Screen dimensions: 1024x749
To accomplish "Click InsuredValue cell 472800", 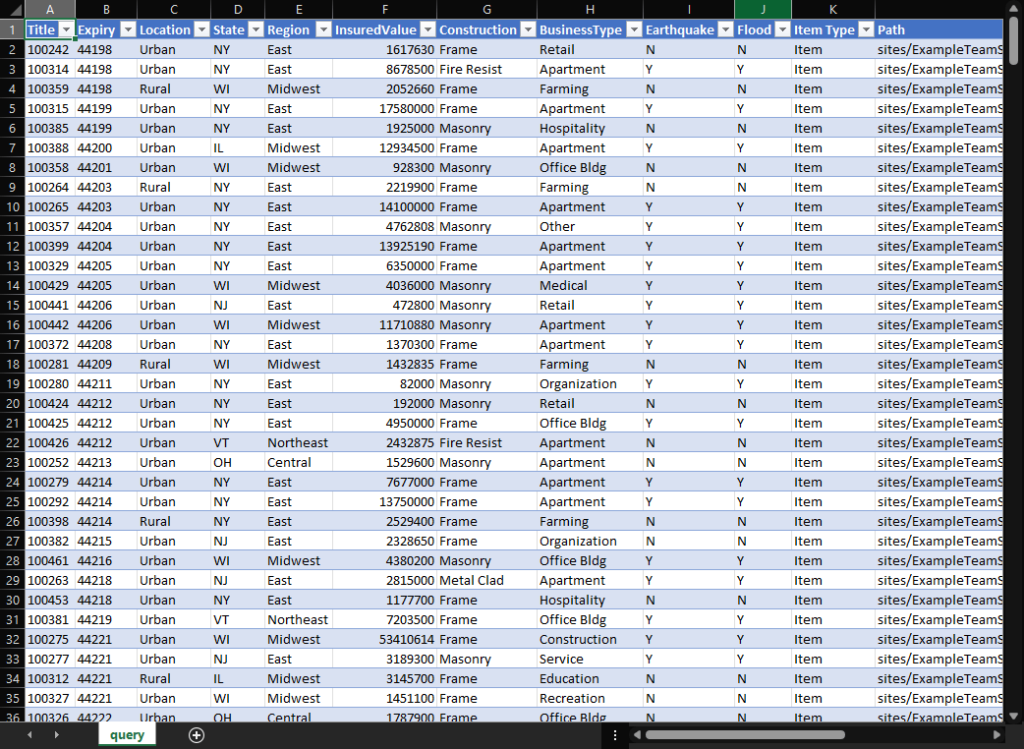I will tap(385, 305).
